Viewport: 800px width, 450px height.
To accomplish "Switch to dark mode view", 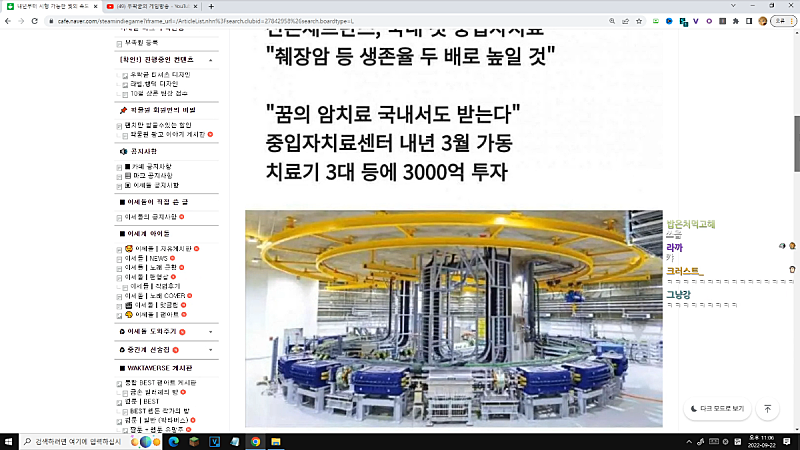I will click(717, 409).
